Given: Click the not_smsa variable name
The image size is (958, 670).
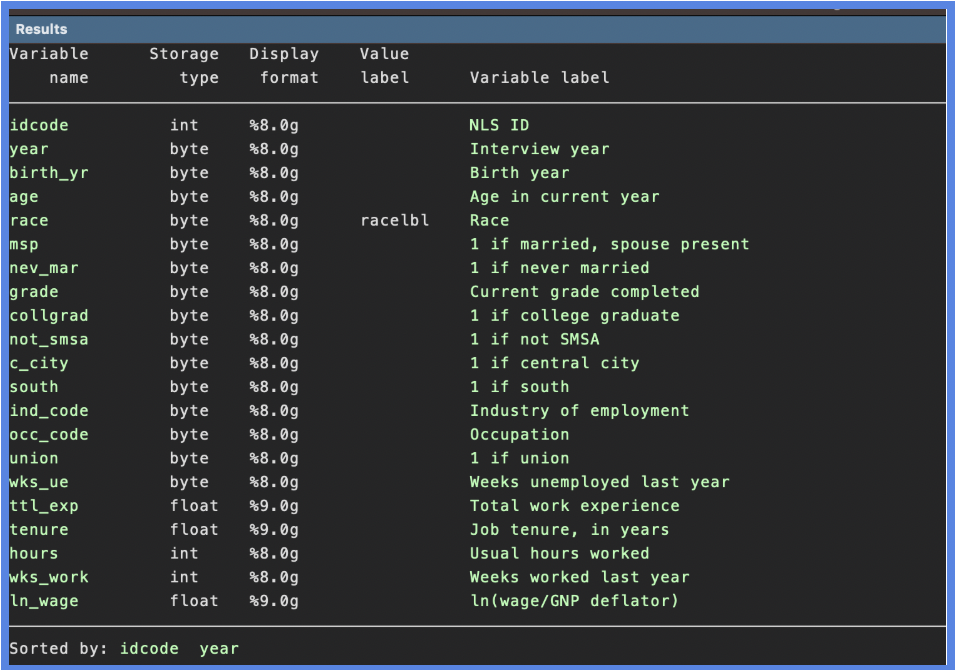Looking at the screenshot, I should point(49,340).
